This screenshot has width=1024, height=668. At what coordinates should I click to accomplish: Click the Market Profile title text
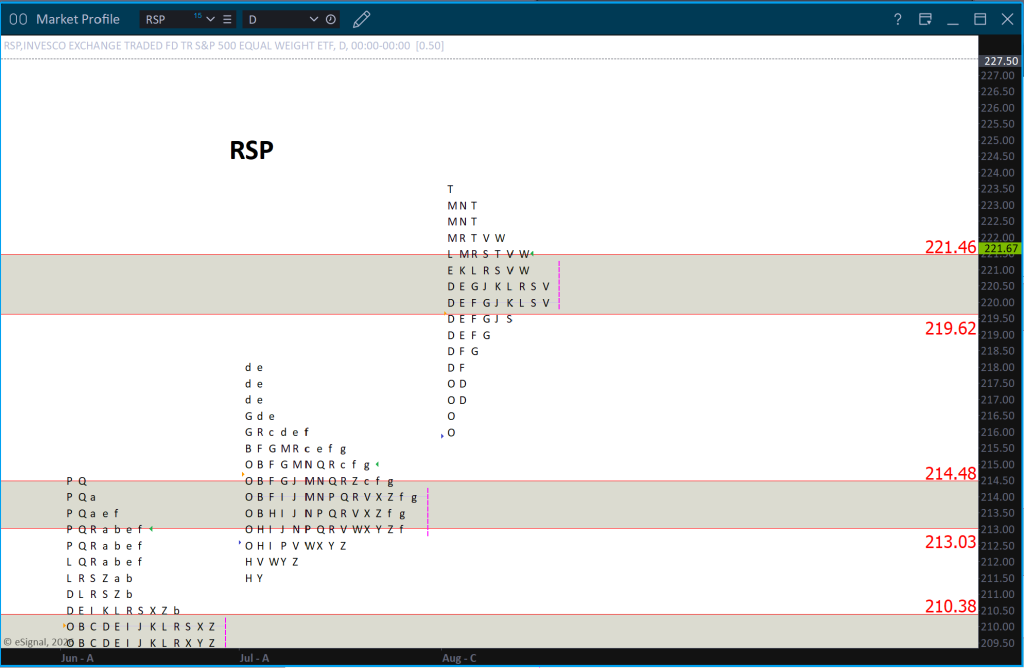coord(78,19)
